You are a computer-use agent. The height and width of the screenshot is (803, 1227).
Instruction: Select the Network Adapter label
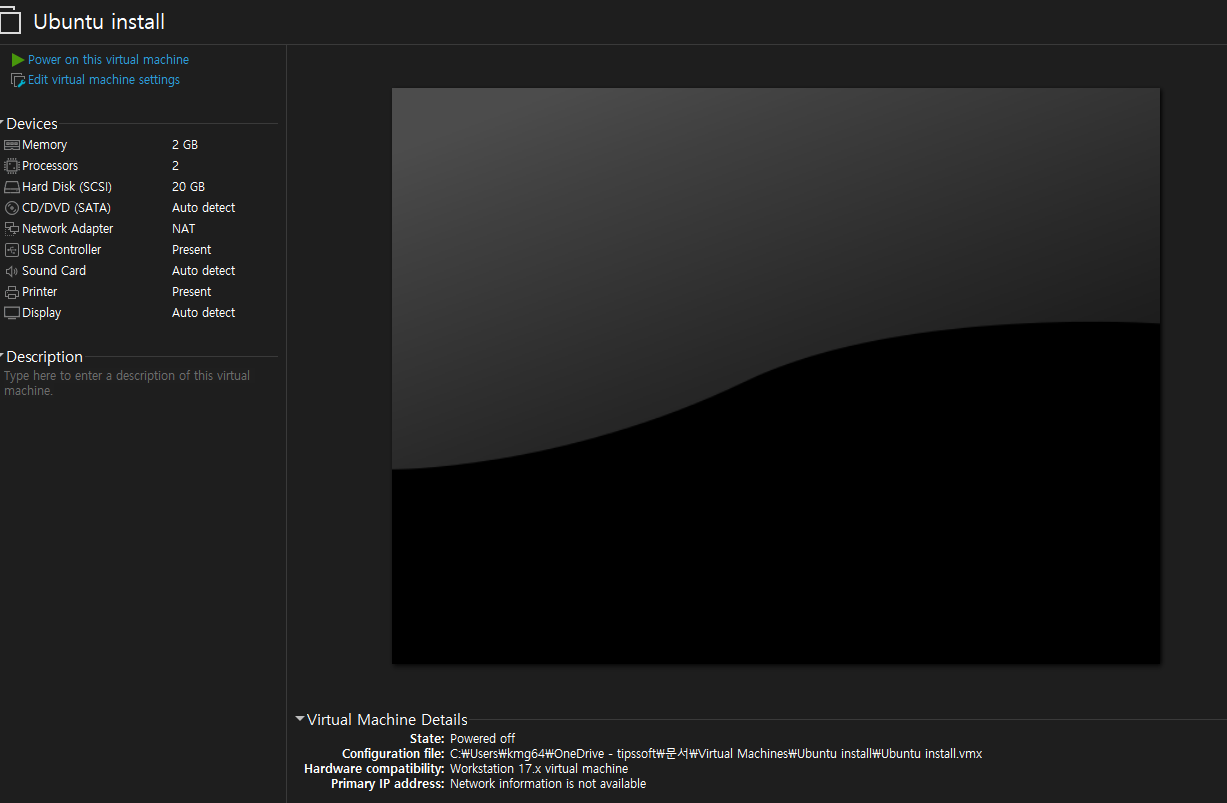[x=68, y=229]
